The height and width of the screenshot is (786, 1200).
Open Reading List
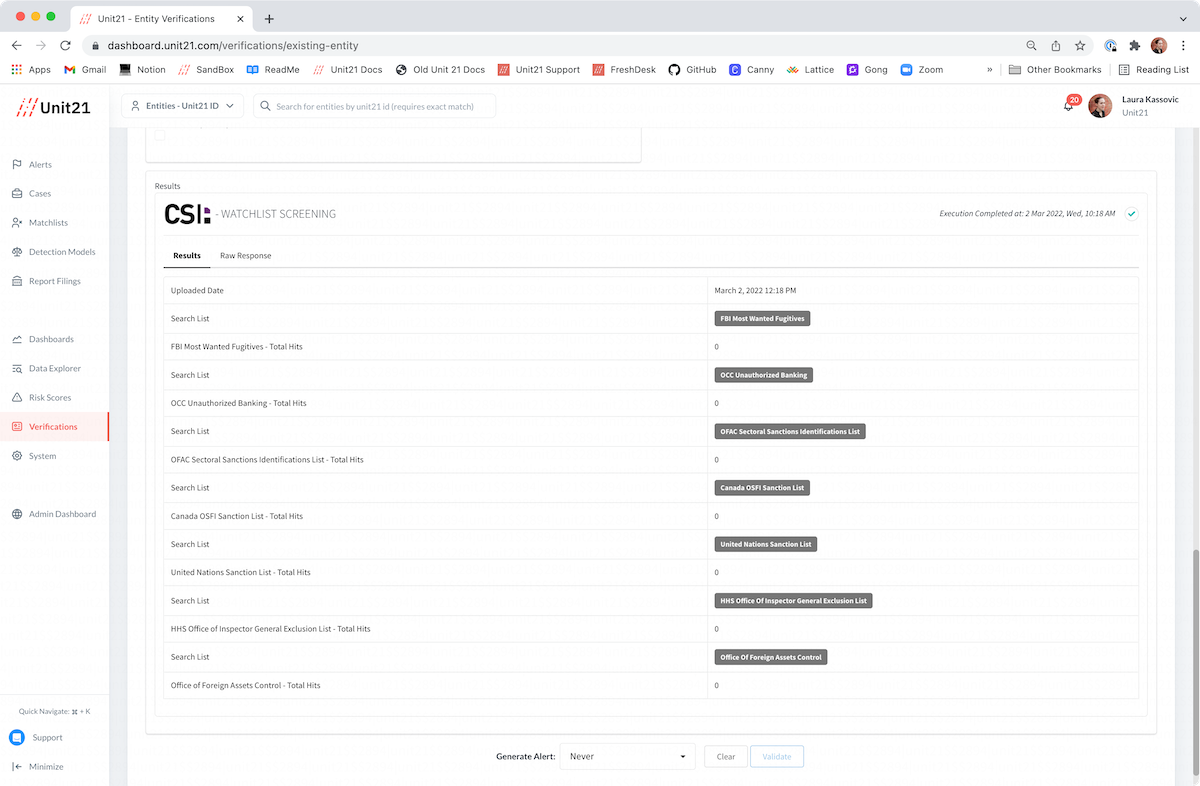(1153, 70)
